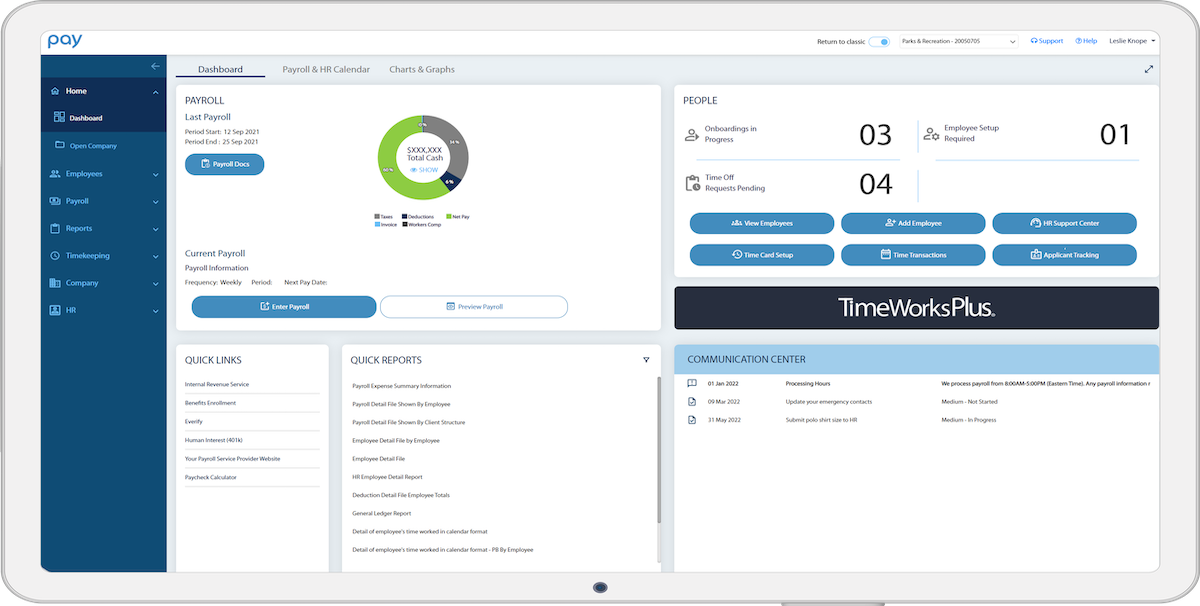Click the Processing Hours message icon
This screenshot has height=606, width=1200.
point(692,383)
